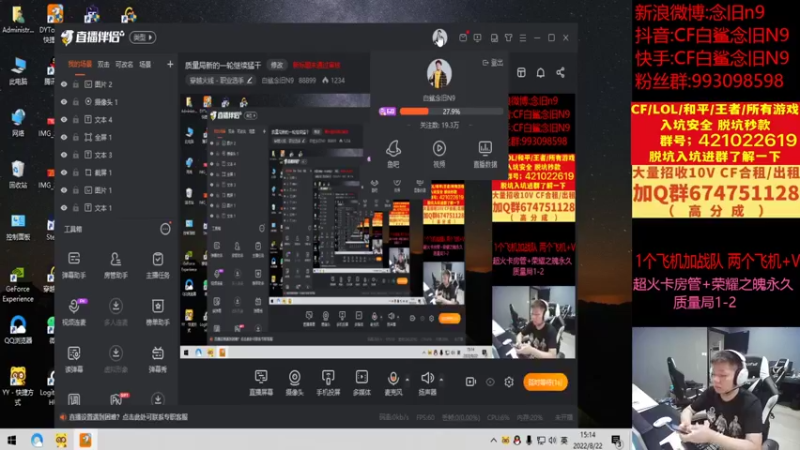Toggle the lock on 摄像头 1 layer
This screenshot has height=450, width=800.
[76, 102]
